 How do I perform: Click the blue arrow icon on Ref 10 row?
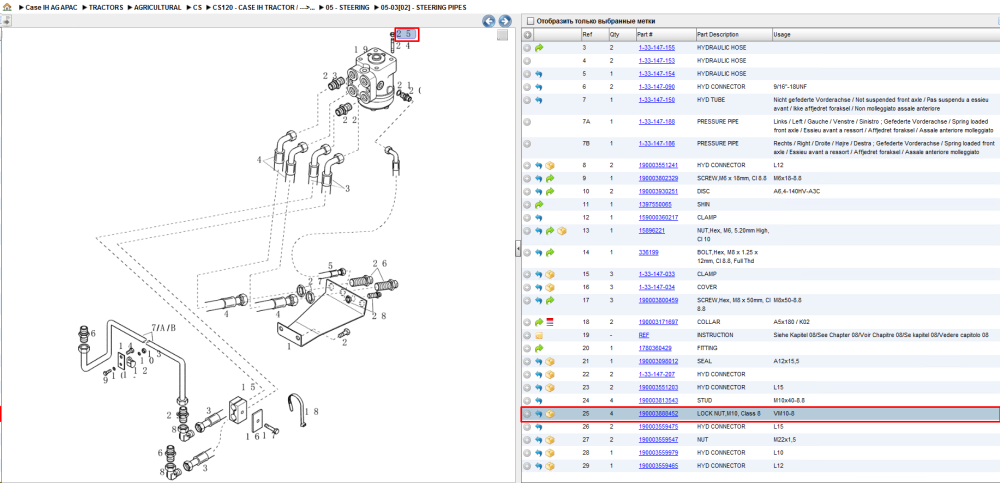(x=539, y=191)
